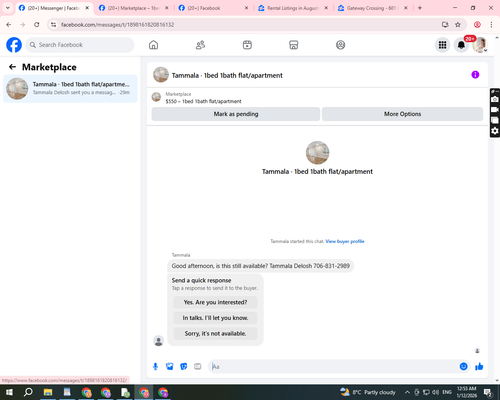Click the message input field
This screenshot has width=500, height=400.
(335, 367)
